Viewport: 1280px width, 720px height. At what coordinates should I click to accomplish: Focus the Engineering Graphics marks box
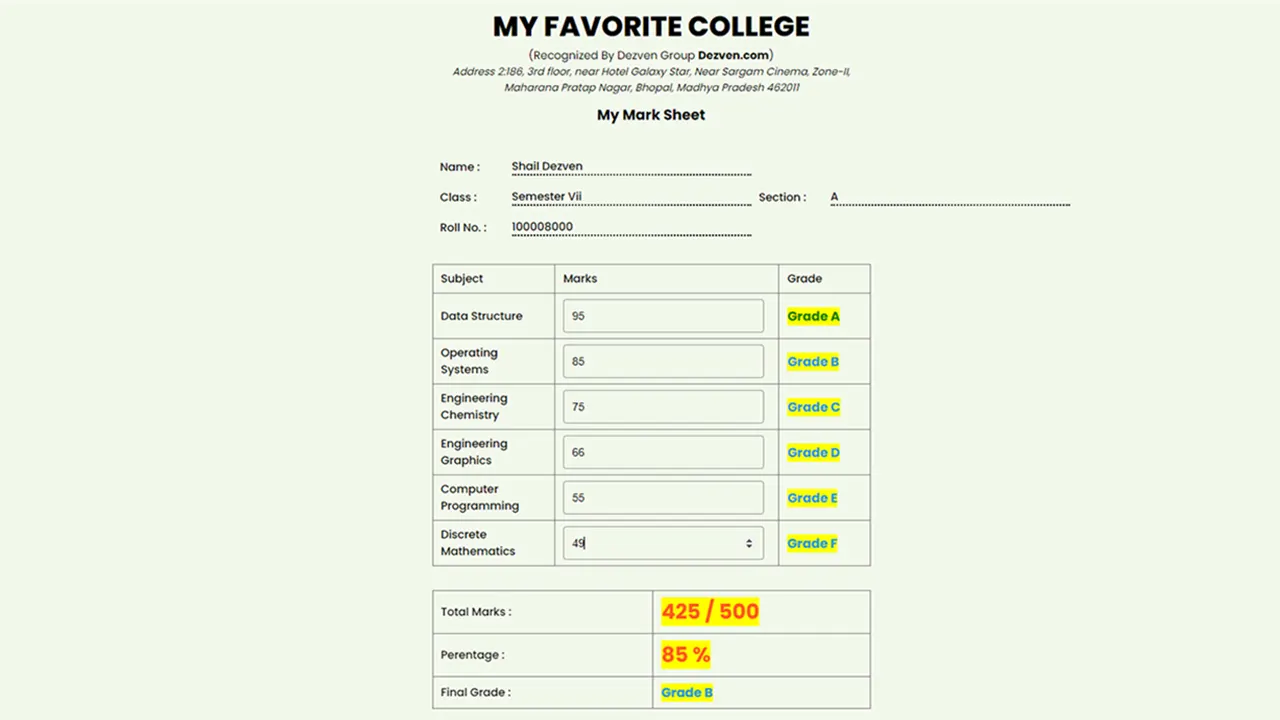coord(662,452)
